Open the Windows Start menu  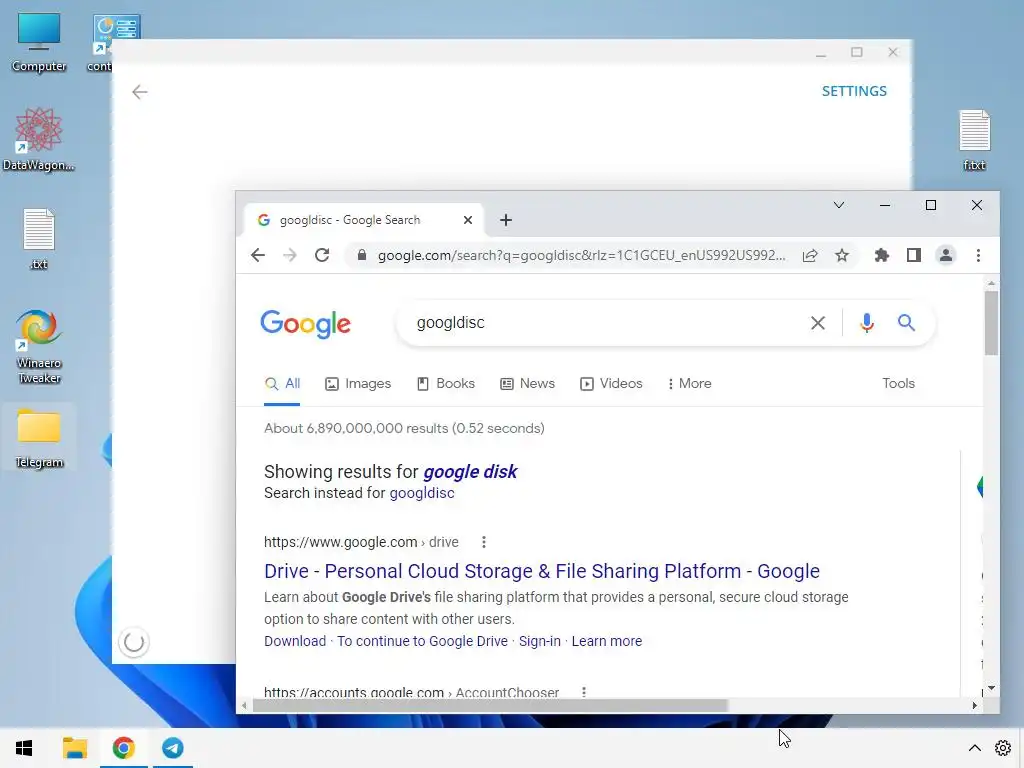(x=24, y=748)
